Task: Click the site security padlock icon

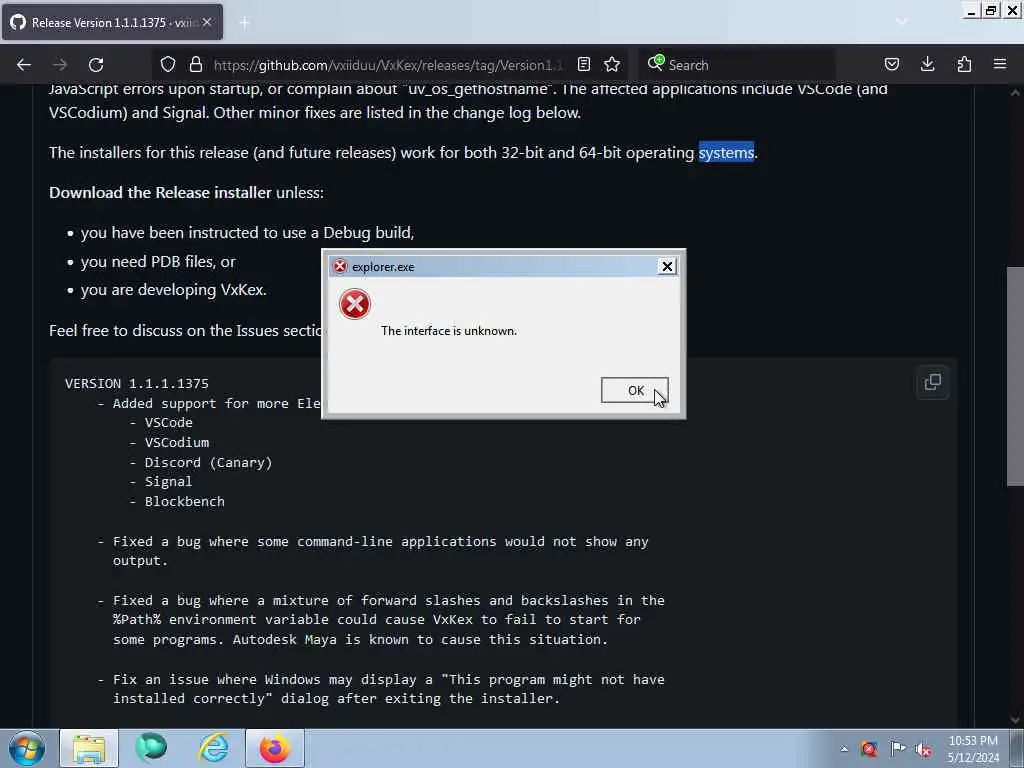Action: (195, 65)
